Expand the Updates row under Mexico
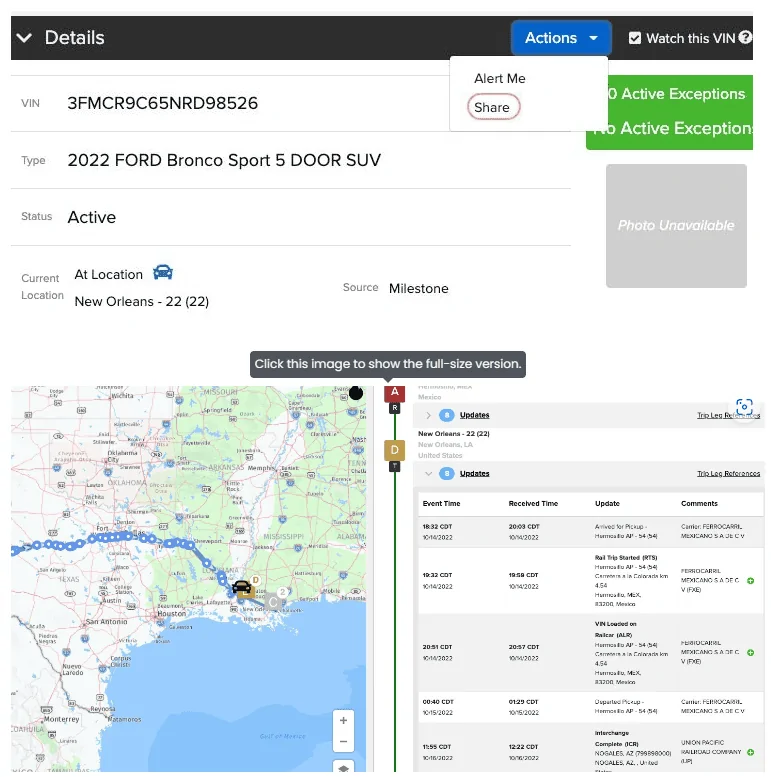The image size is (771, 777). click(x=428, y=415)
